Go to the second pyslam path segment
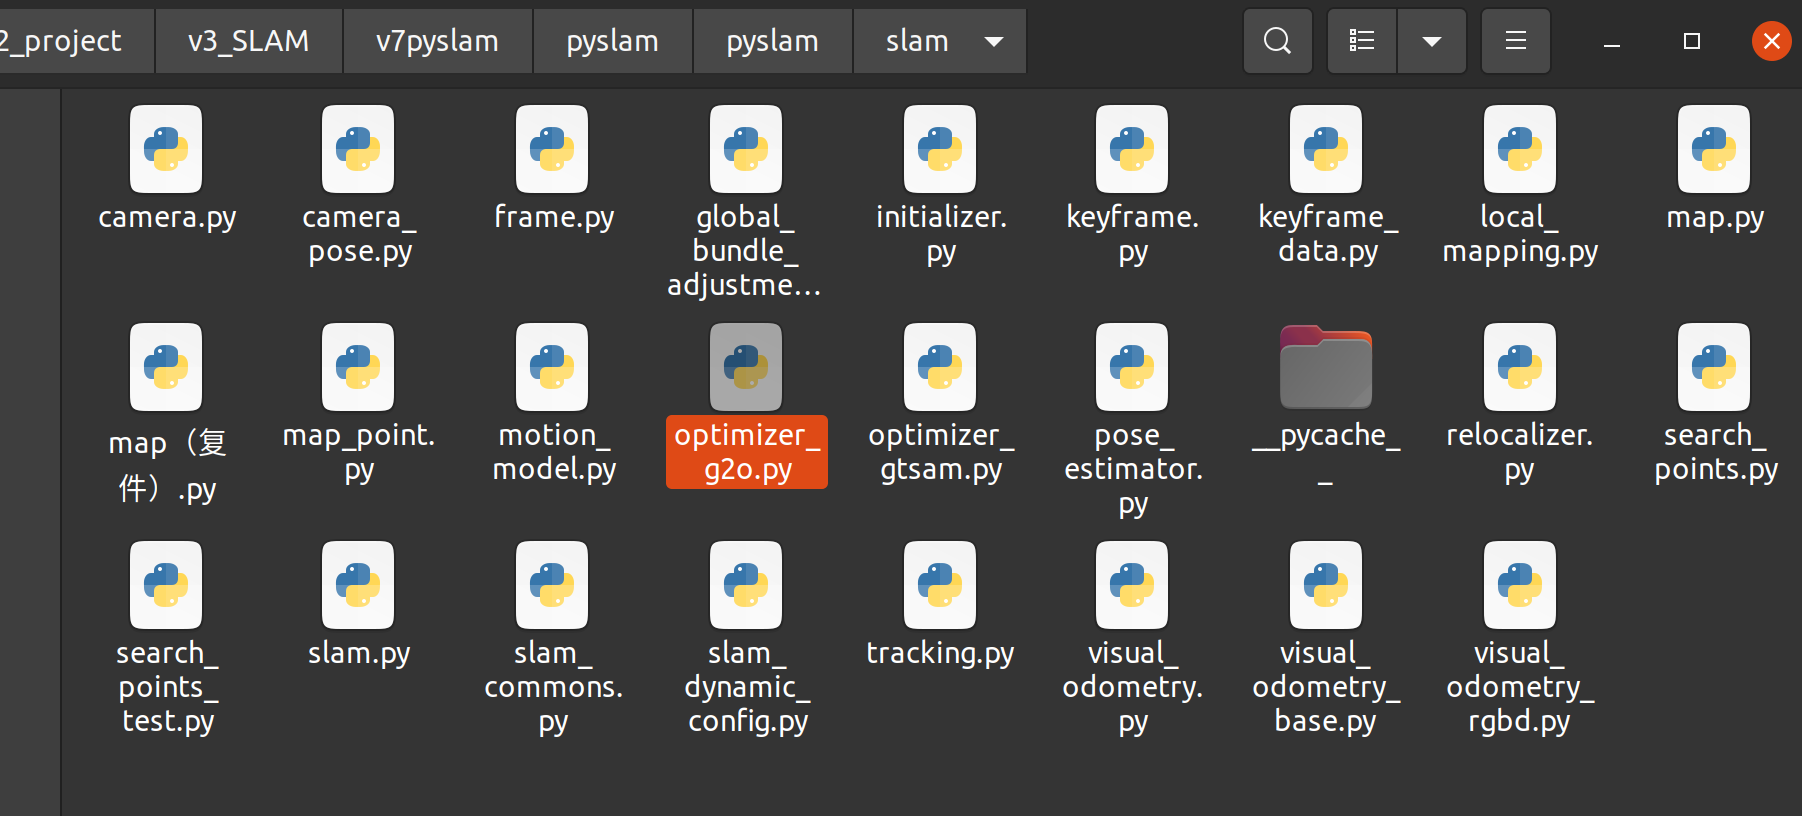The height and width of the screenshot is (816, 1802). 773,41
